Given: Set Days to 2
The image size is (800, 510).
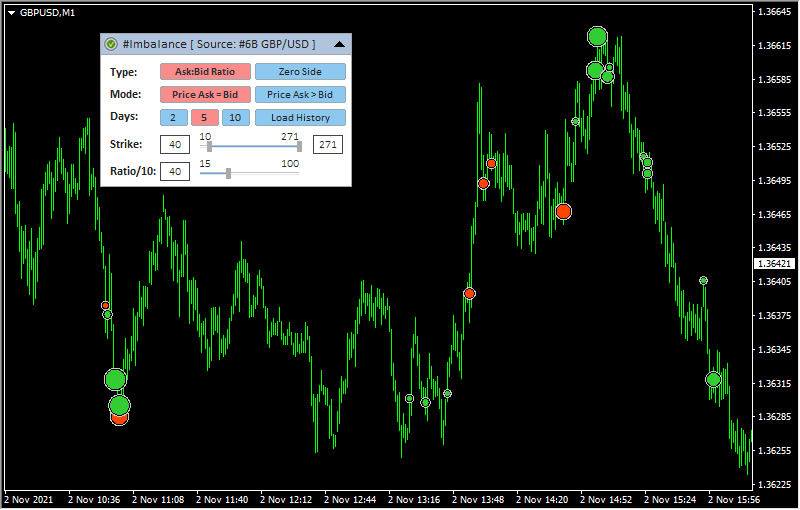Looking at the screenshot, I should [173, 118].
